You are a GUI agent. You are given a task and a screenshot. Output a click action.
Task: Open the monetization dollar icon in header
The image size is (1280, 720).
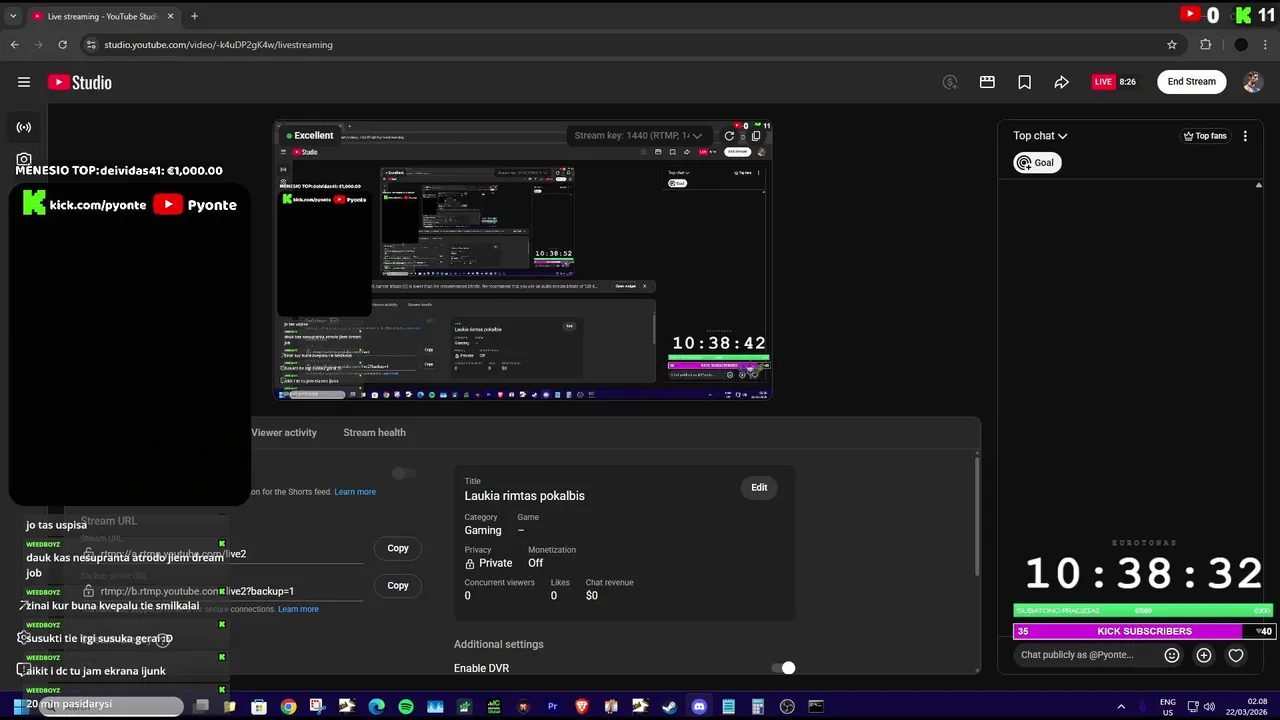pyautogui.click(x=950, y=82)
